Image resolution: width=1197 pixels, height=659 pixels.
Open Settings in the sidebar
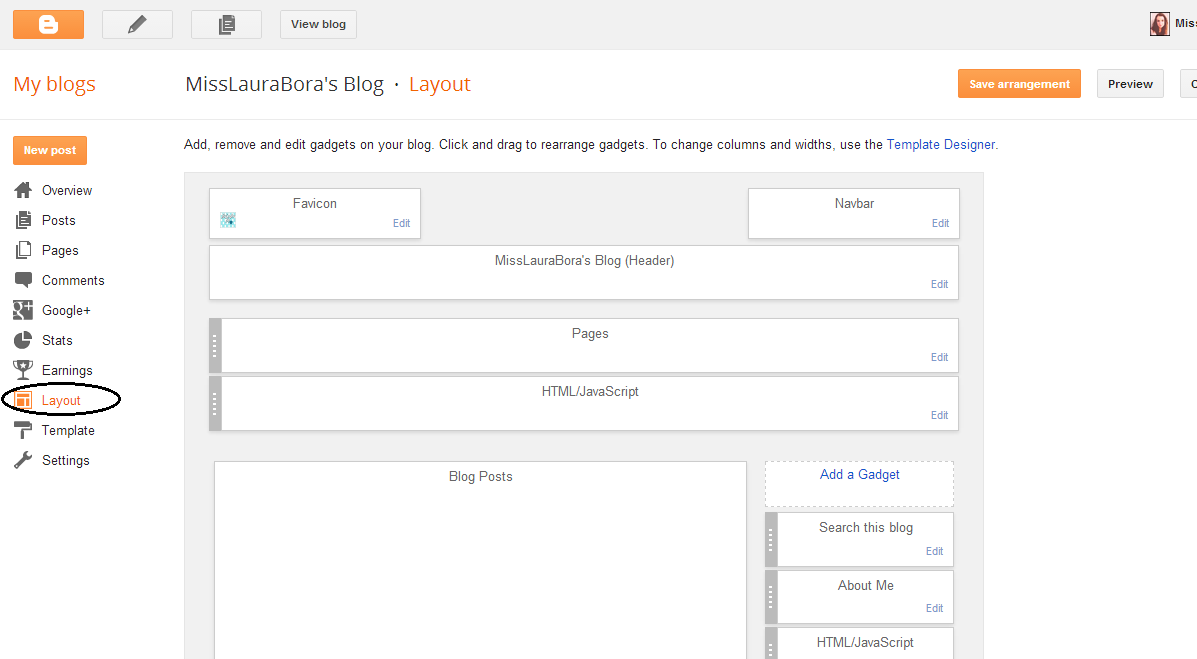pyautogui.click(x=66, y=460)
